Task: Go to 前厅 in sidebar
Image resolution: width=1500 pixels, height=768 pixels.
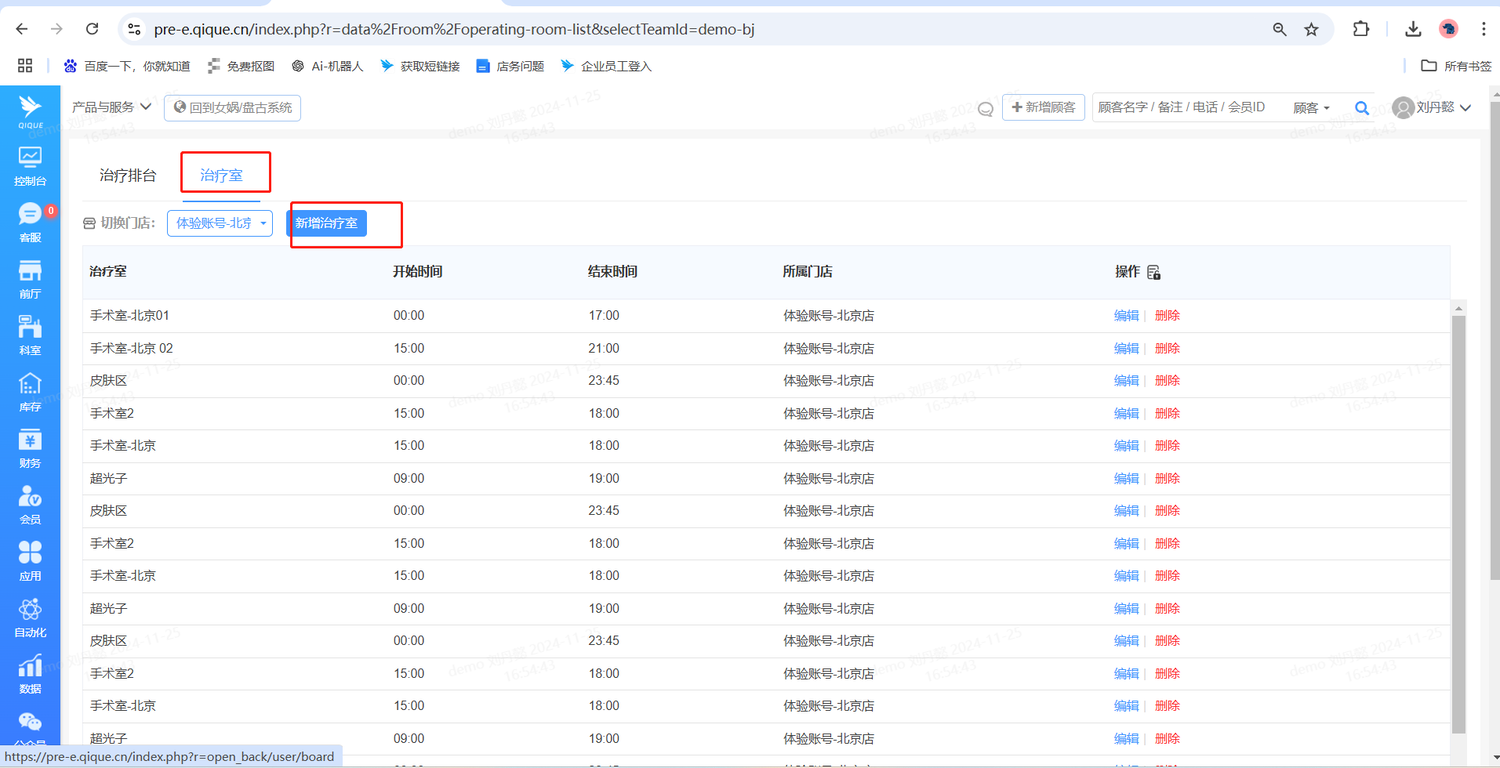Action: point(30,279)
